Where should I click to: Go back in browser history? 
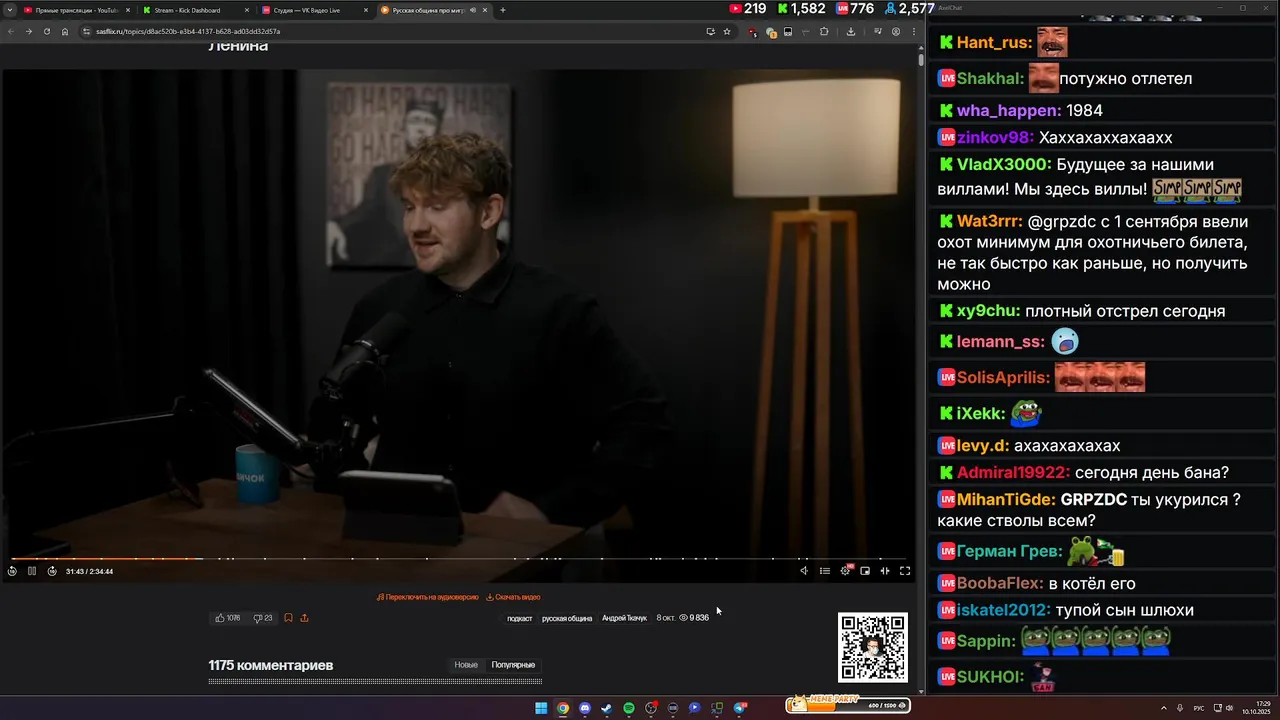pyautogui.click(x=11, y=31)
